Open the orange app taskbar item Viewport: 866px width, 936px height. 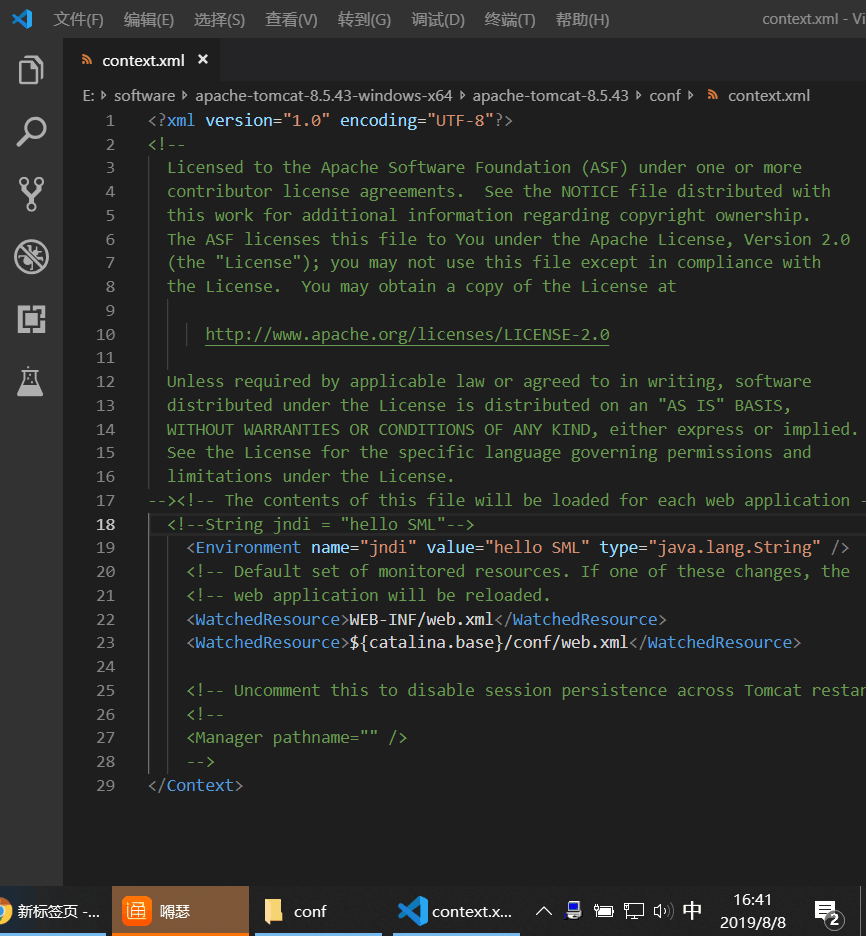pos(180,911)
